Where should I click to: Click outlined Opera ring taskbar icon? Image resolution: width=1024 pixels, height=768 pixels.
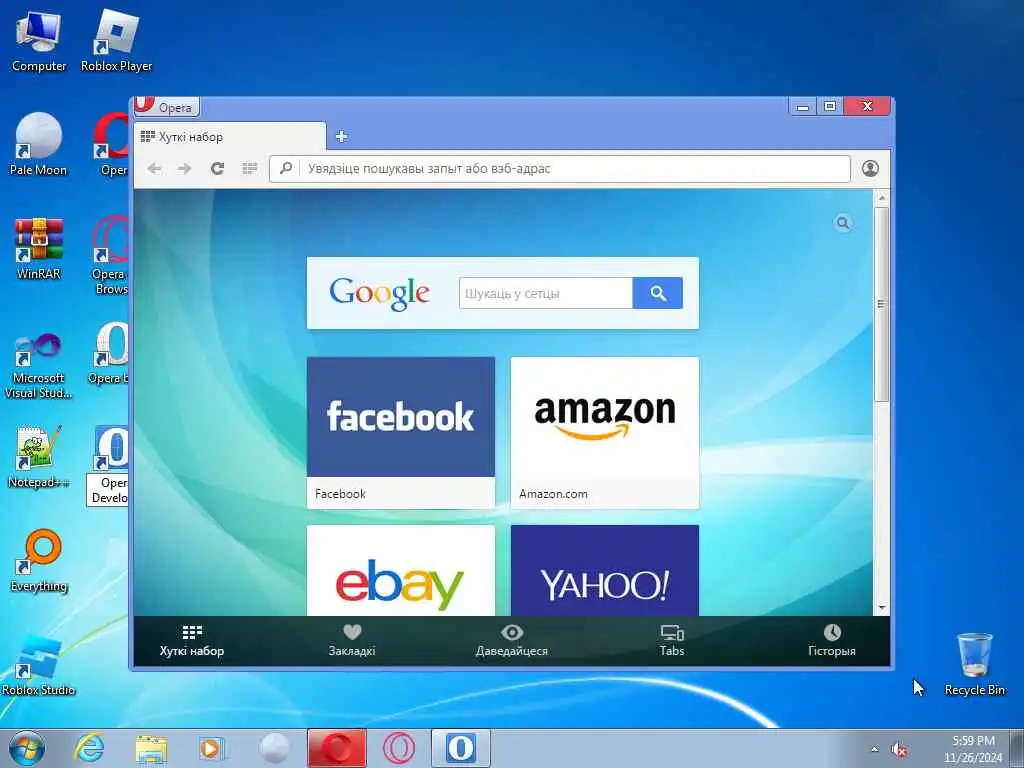pos(399,748)
